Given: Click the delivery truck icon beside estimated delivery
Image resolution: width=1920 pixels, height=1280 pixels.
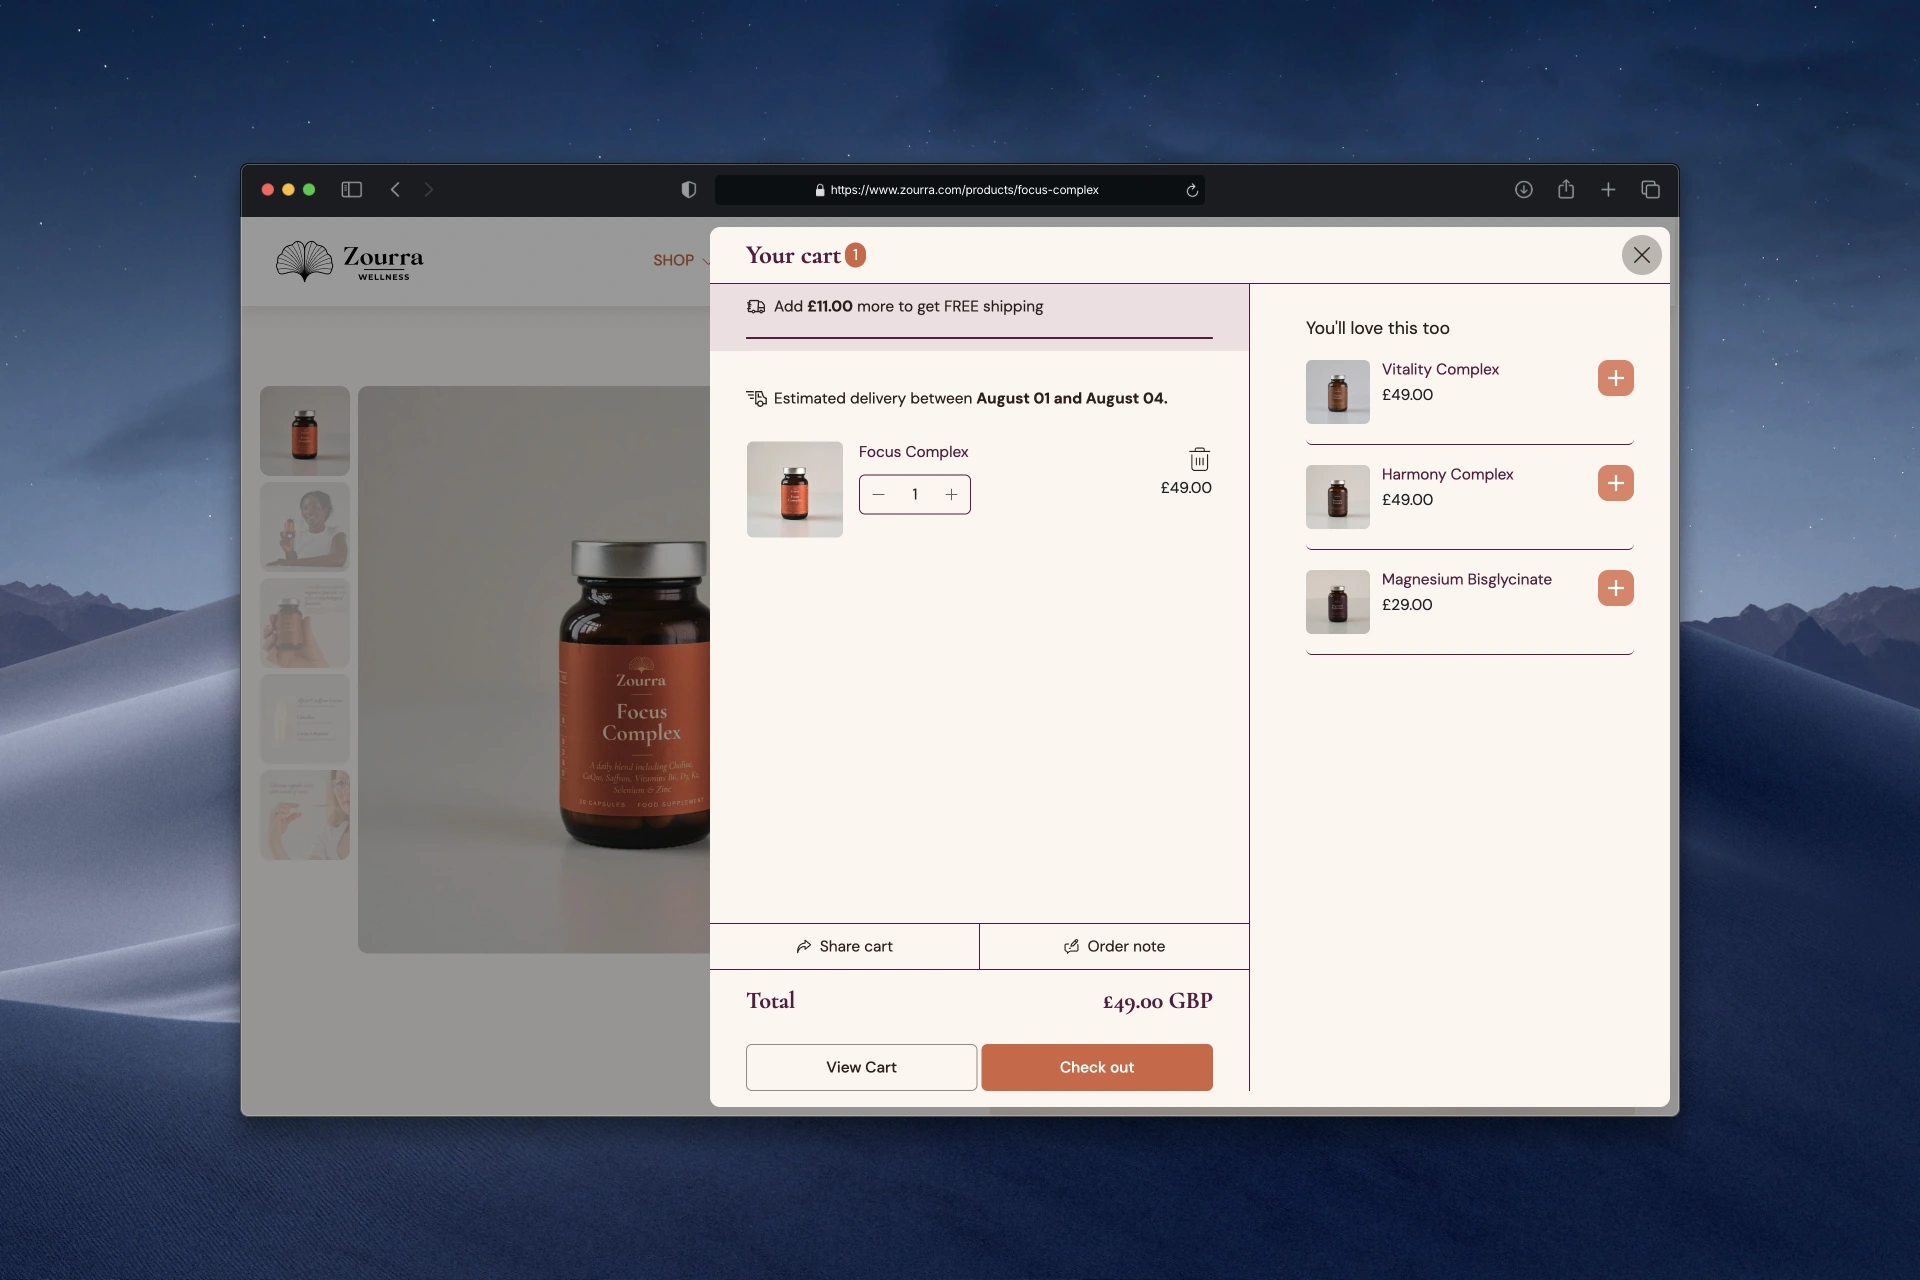Looking at the screenshot, I should coord(756,398).
